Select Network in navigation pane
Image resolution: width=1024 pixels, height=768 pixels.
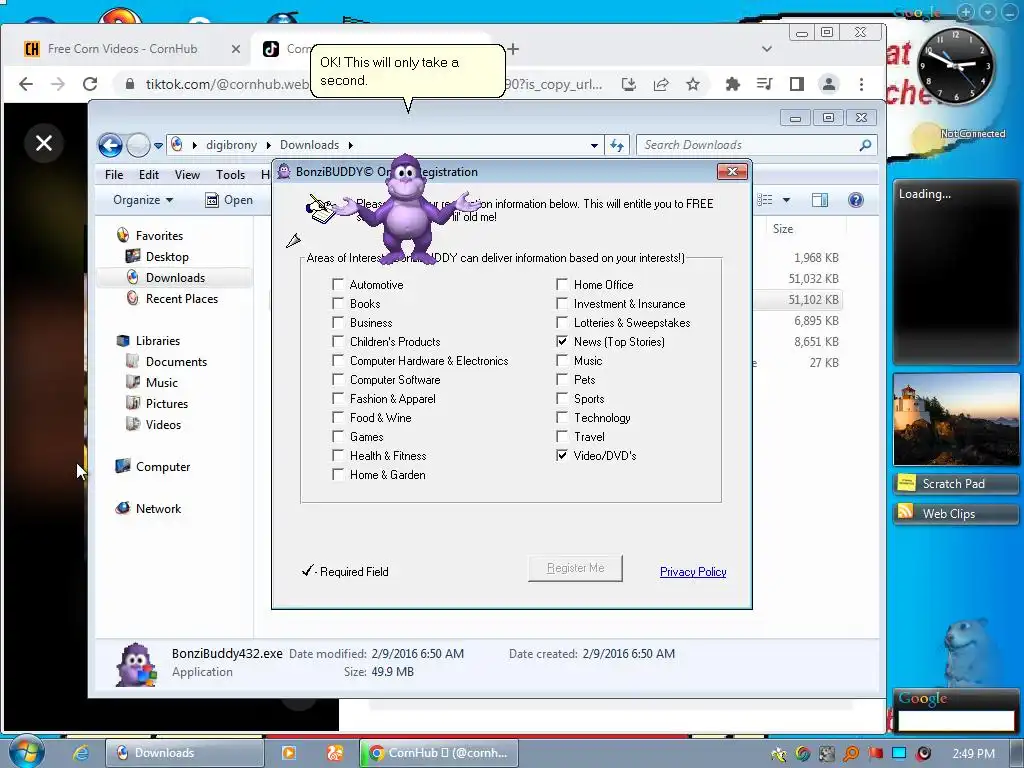pyautogui.click(x=158, y=508)
